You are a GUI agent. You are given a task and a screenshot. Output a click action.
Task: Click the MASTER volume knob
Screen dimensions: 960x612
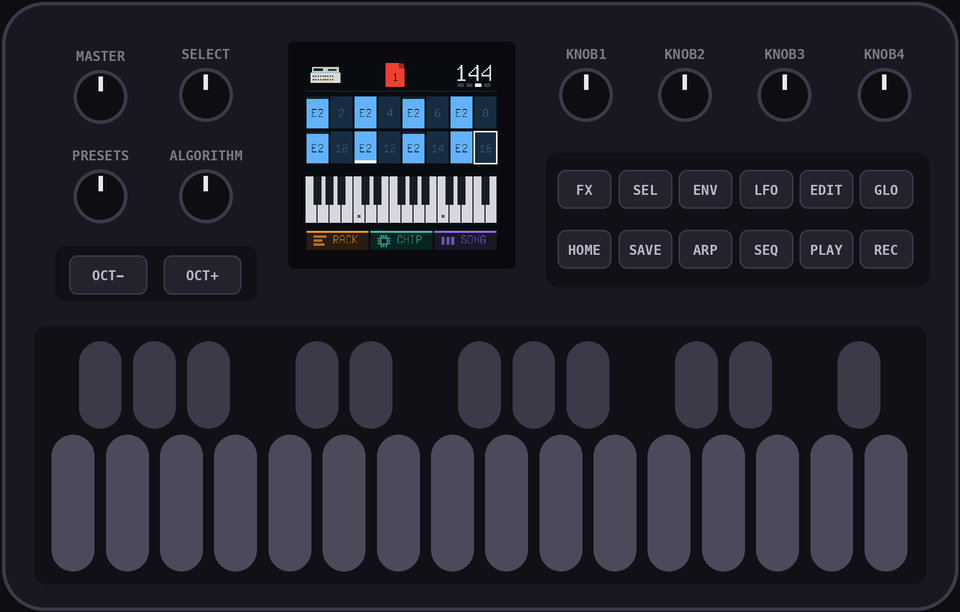tap(100, 97)
